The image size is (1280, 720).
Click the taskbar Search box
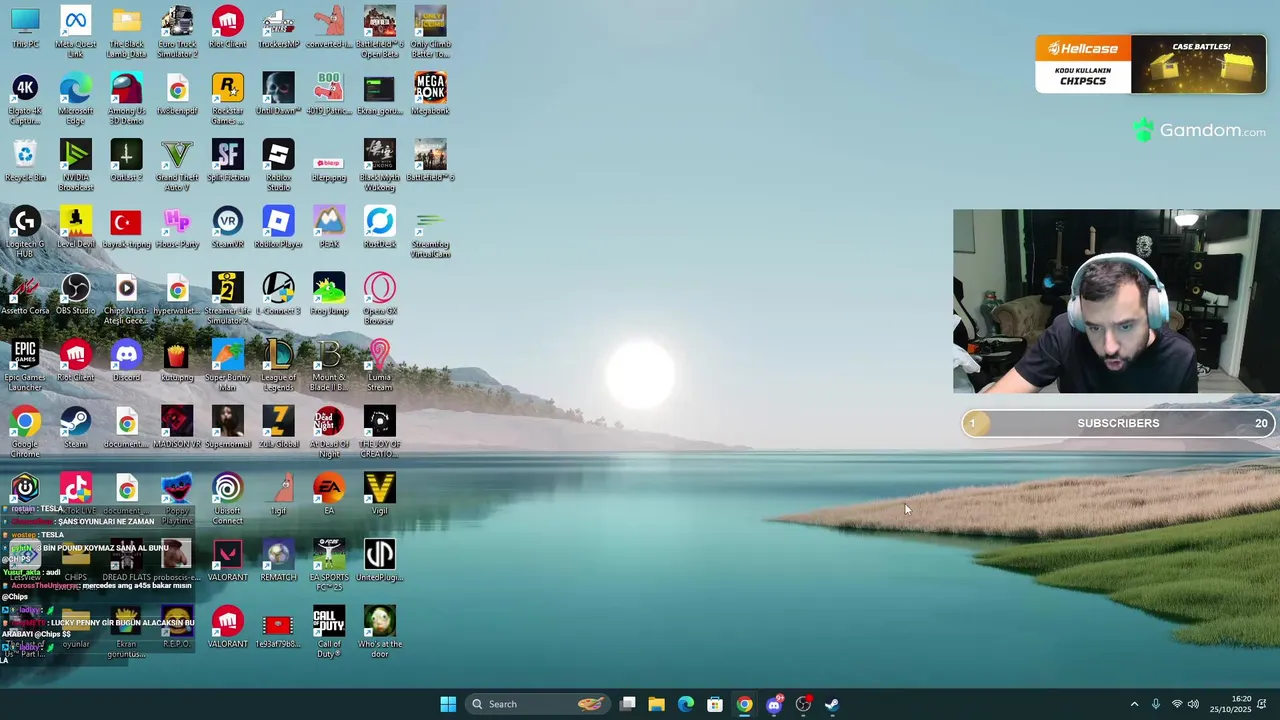537,704
